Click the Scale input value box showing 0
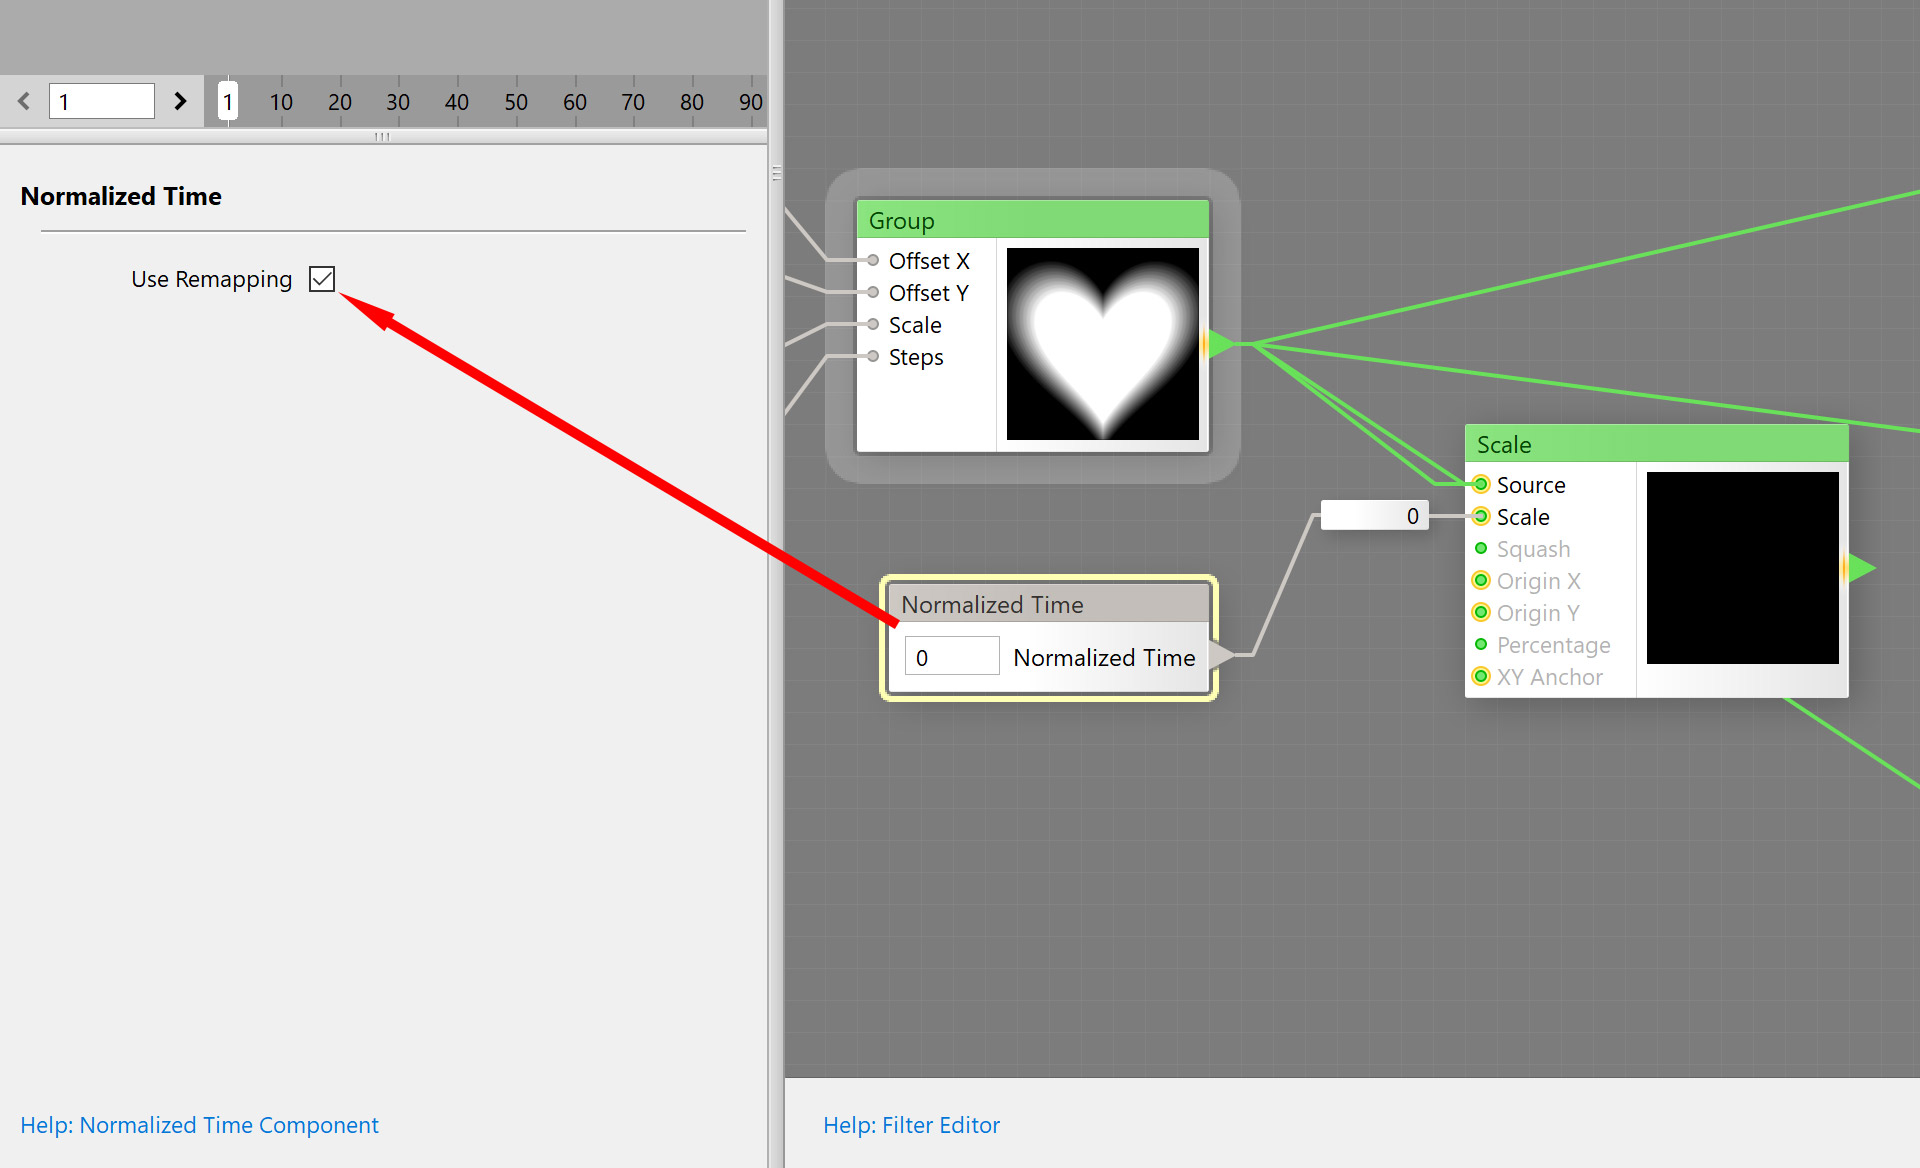The width and height of the screenshot is (1920, 1168). click(x=1374, y=516)
